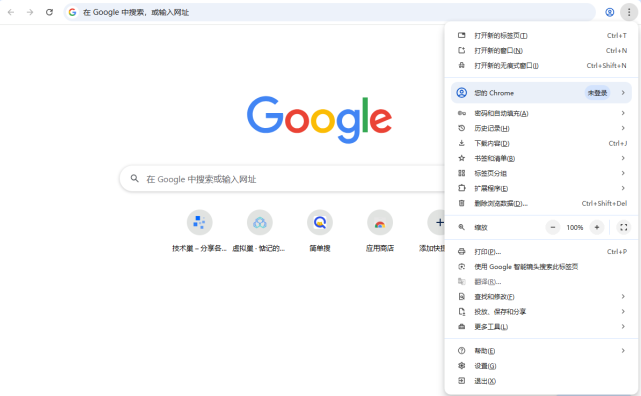Expand the bookmarks and lists submenu arrow
The image size is (641, 396).
[623, 158]
